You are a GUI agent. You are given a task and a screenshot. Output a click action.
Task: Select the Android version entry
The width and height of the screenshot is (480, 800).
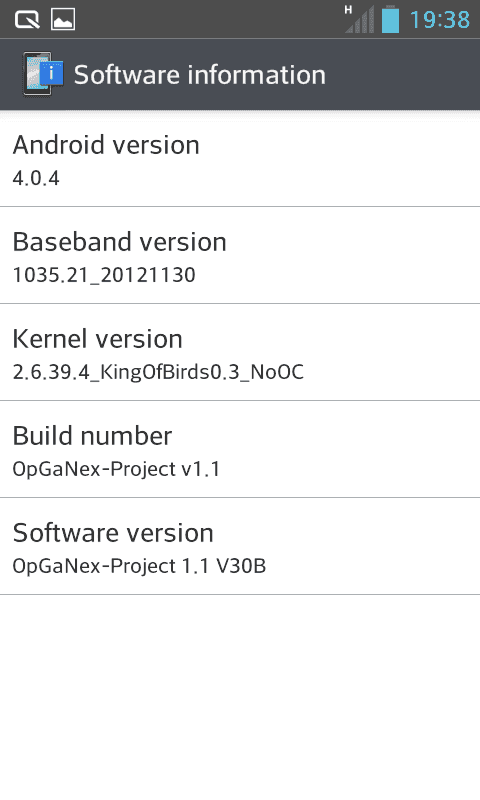click(240, 159)
